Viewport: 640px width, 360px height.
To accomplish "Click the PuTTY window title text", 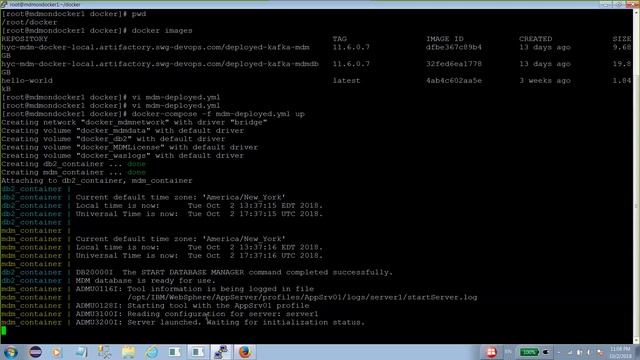I will click(x=45, y=4).
